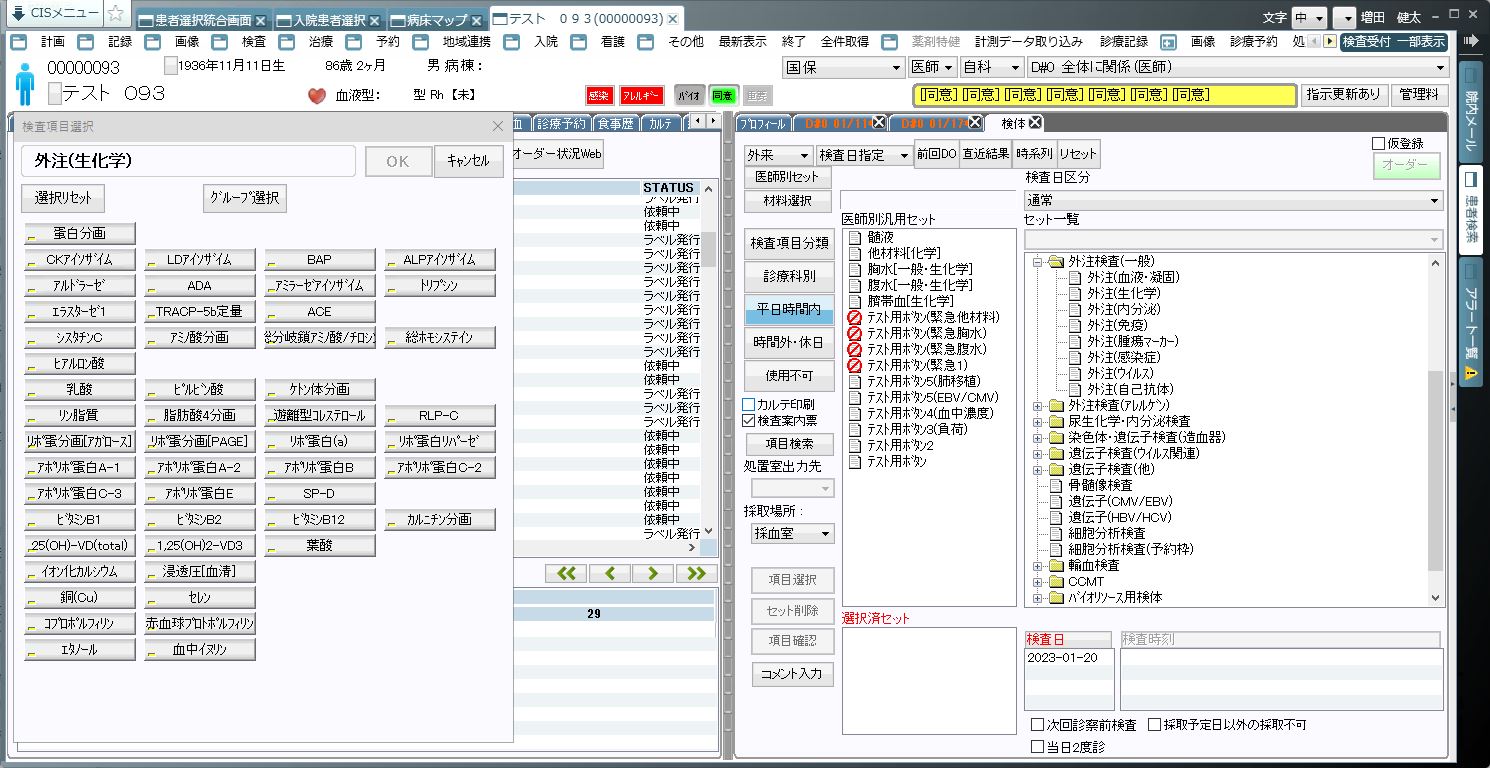Image resolution: width=1490 pixels, height=768 pixels.
Task: Open the 検査日指定 dropdown
Action: tap(864, 155)
